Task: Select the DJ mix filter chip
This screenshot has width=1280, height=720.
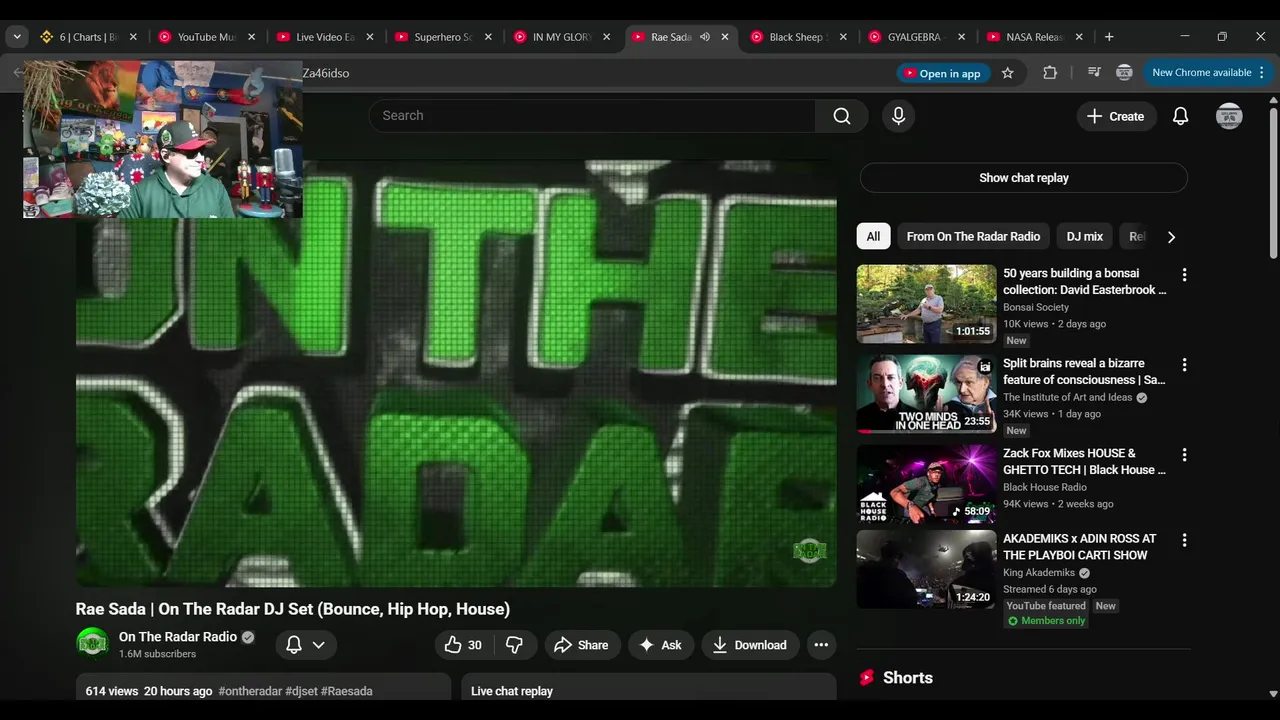Action: pyautogui.click(x=1084, y=237)
